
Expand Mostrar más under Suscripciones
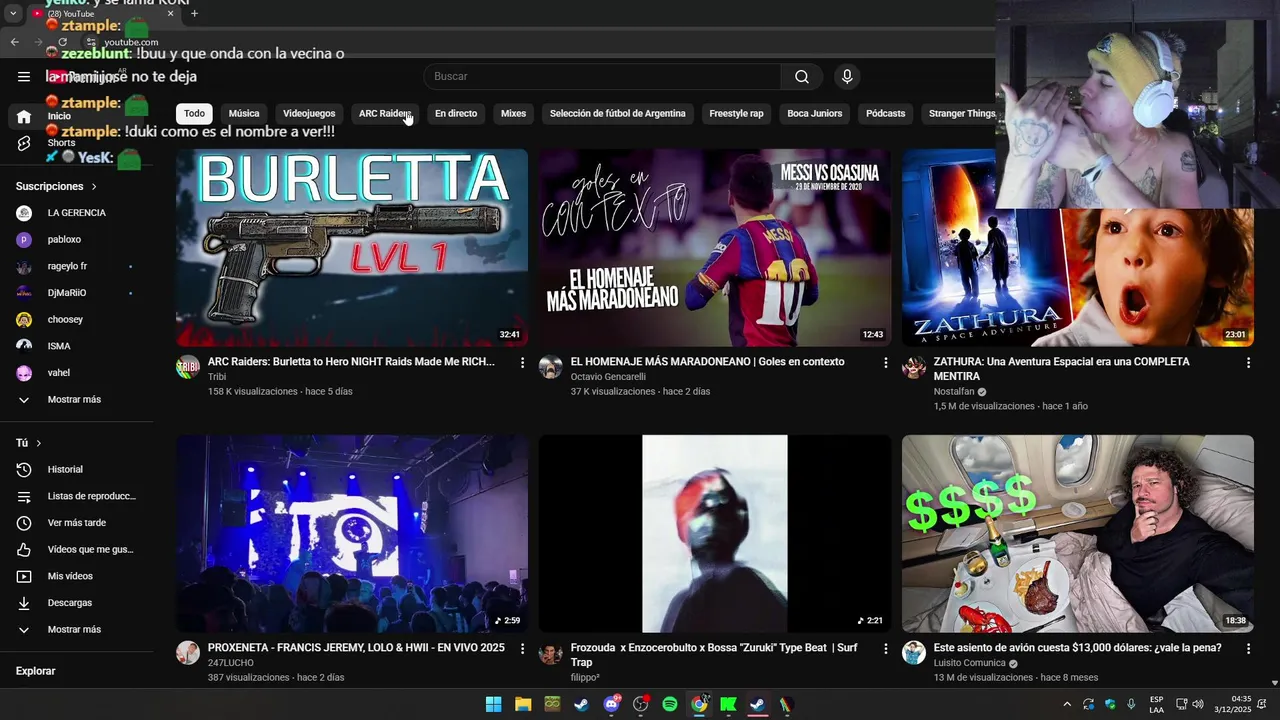78,399
